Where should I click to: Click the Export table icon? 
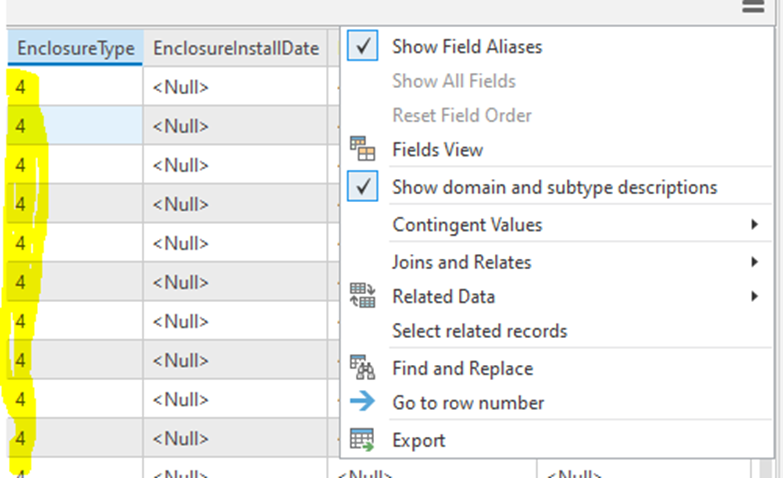click(362, 440)
